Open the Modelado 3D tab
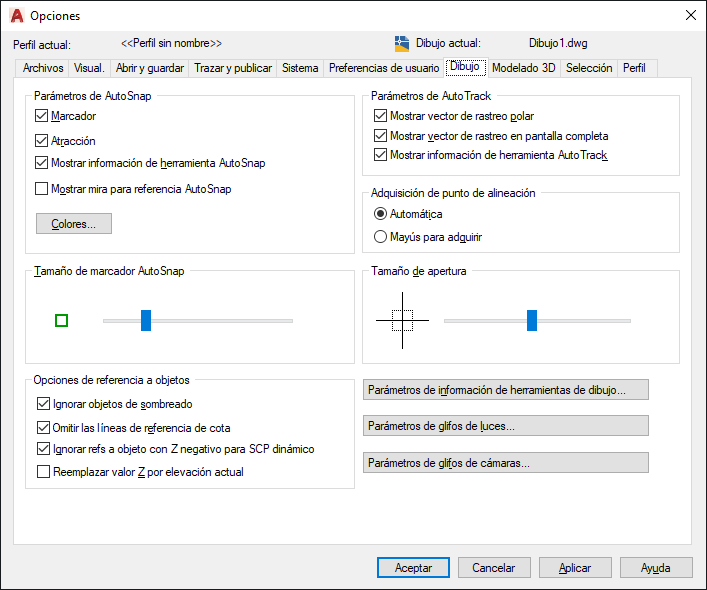This screenshot has width=707, height=590. click(523, 68)
